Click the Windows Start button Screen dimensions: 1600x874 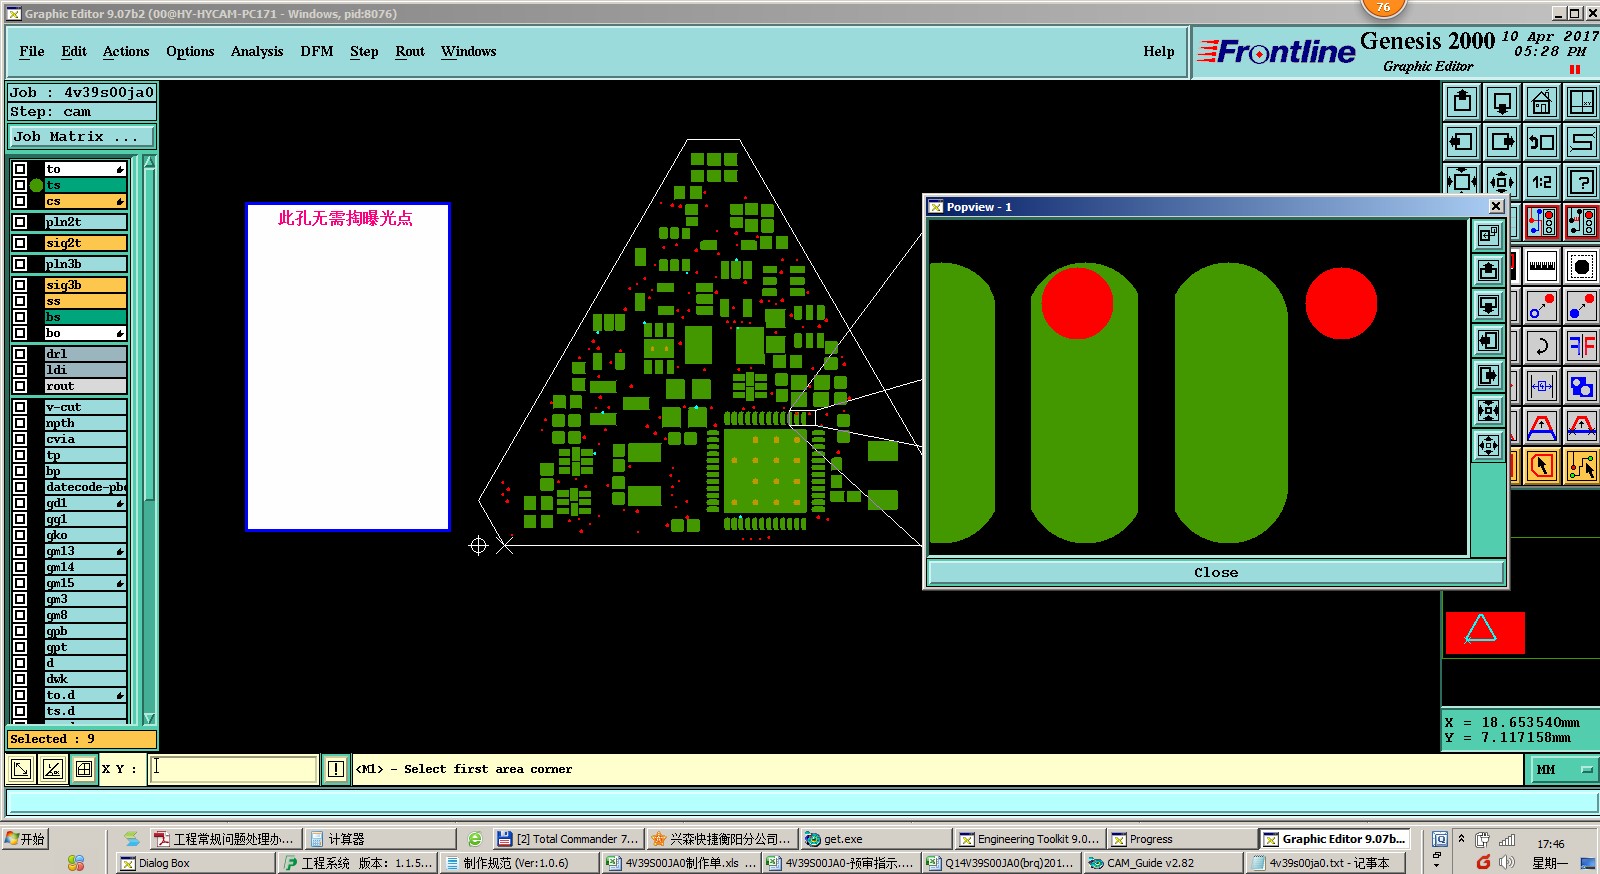pyautogui.click(x=26, y=839)
